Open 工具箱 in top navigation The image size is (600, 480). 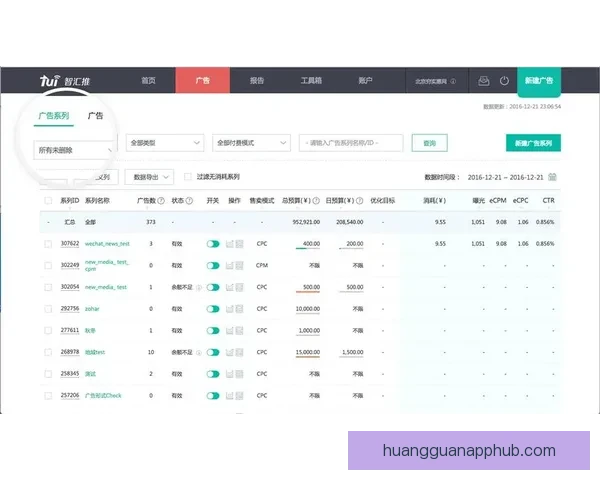311,80
